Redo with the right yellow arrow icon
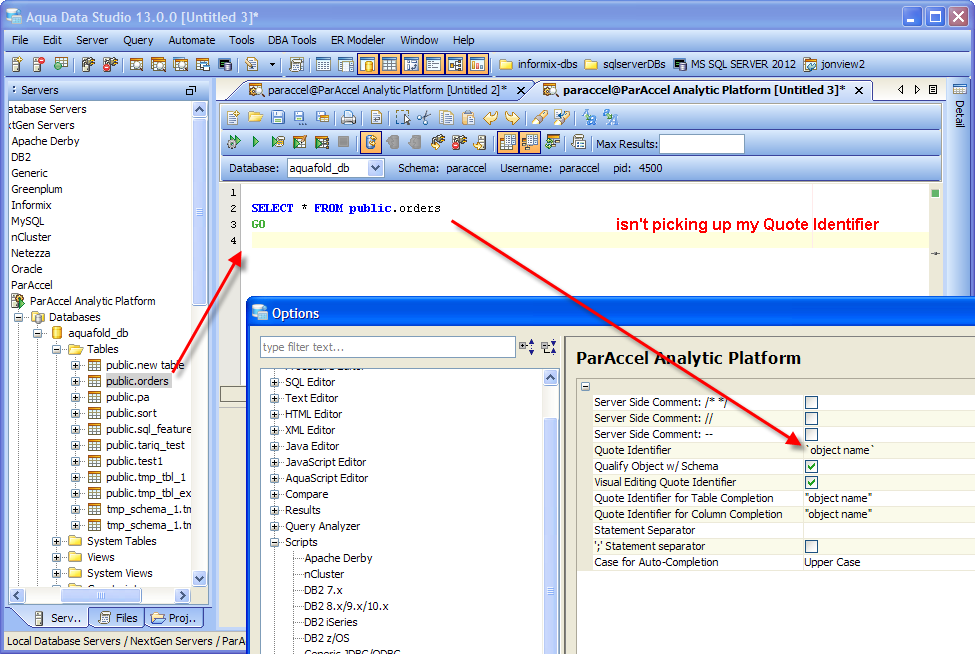Viewport: 975px width, 654px height. (512, 117)
